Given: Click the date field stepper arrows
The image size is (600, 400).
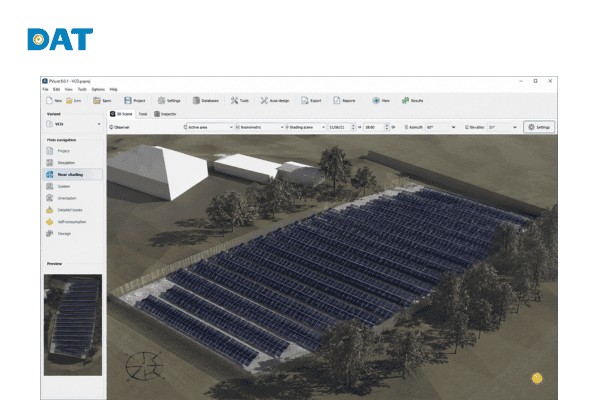Looking at the screenshot, I should (353, 127).
